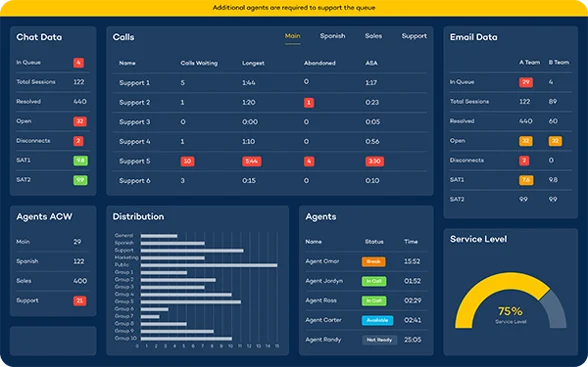Screen dimensions: 588x367
Task: Click Agents ACW Support red badge 21
Action: pyautogui.click(x=80, y=301)
